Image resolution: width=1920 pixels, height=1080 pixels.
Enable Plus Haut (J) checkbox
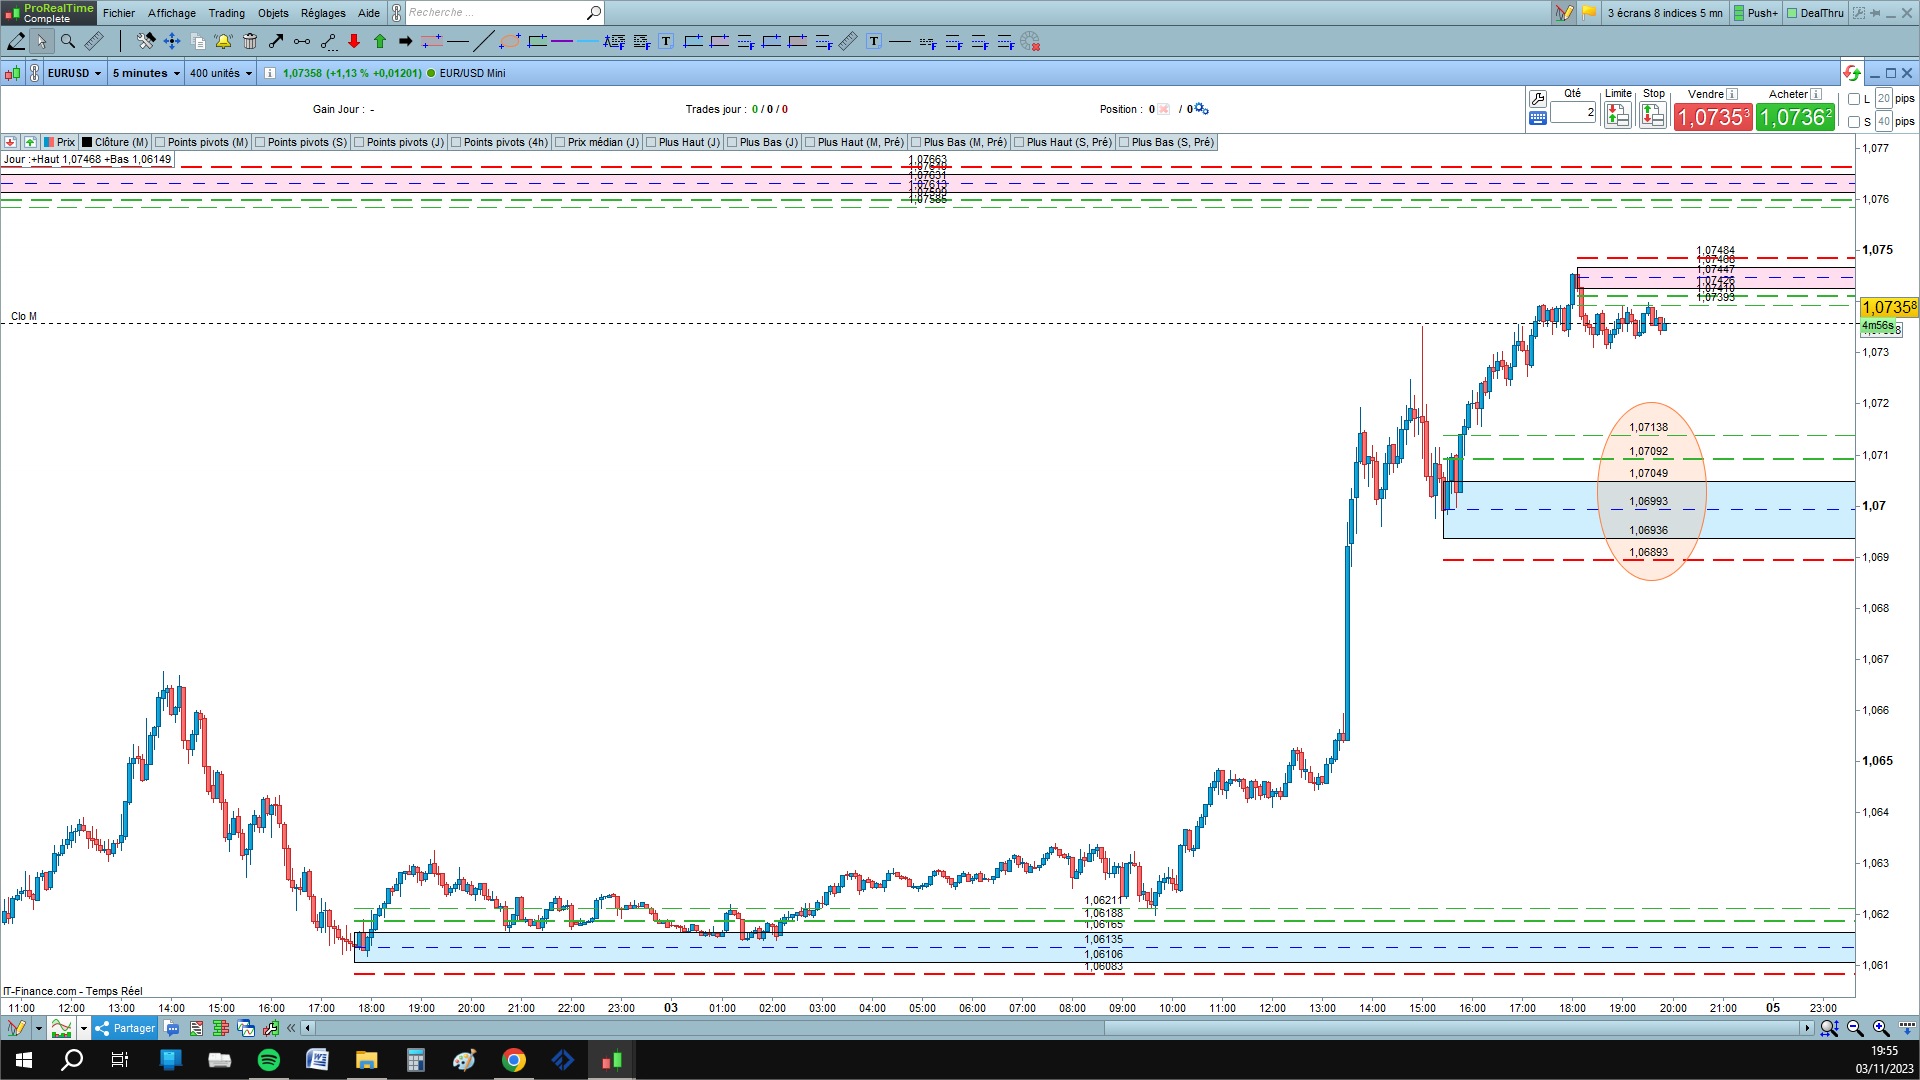point(651,142)
